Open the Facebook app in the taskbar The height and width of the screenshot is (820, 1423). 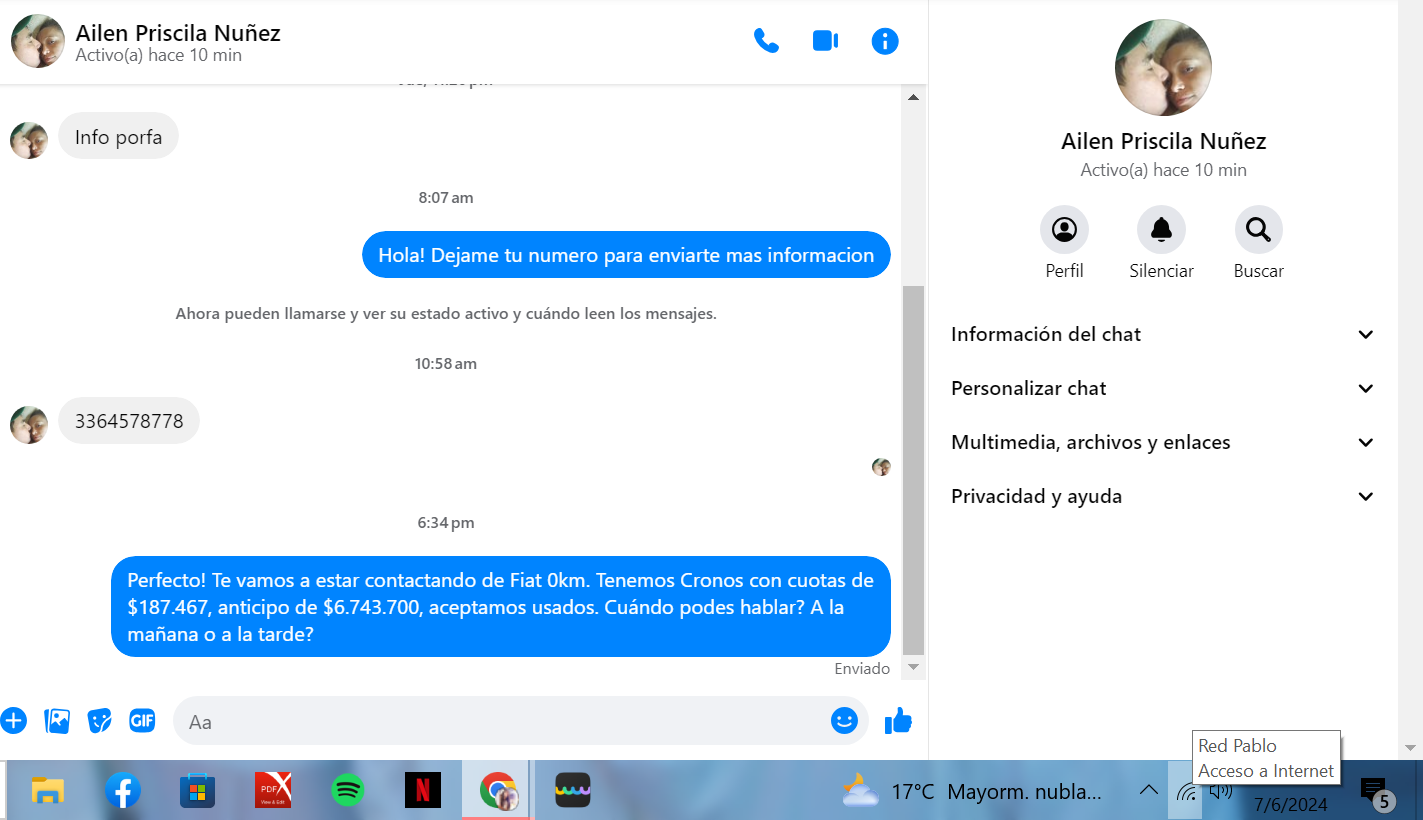point(123,791)
